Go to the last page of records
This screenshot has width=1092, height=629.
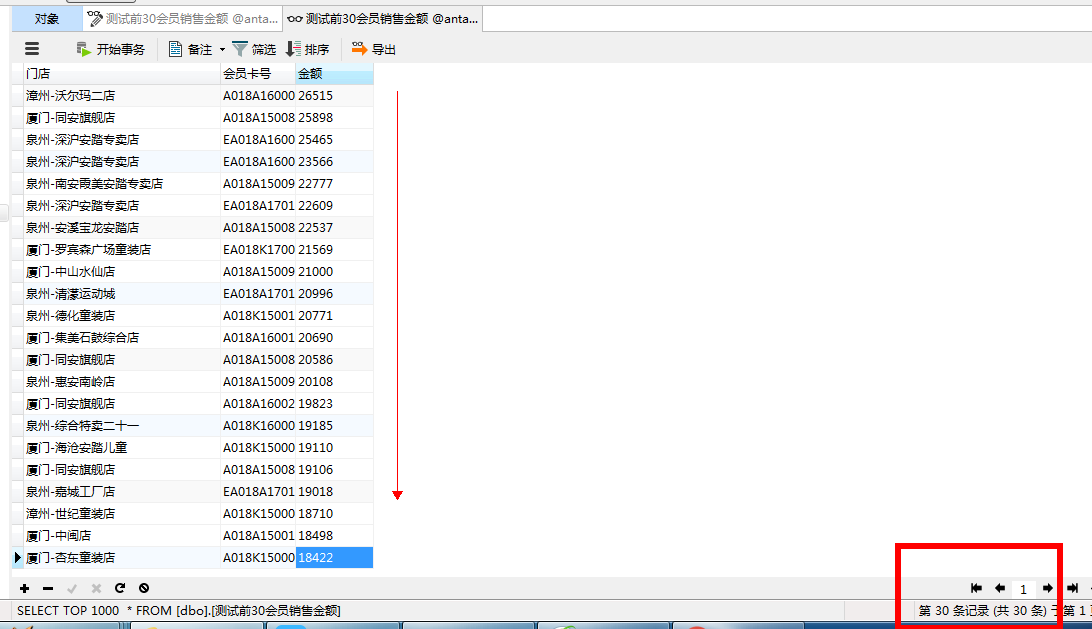1071,589
